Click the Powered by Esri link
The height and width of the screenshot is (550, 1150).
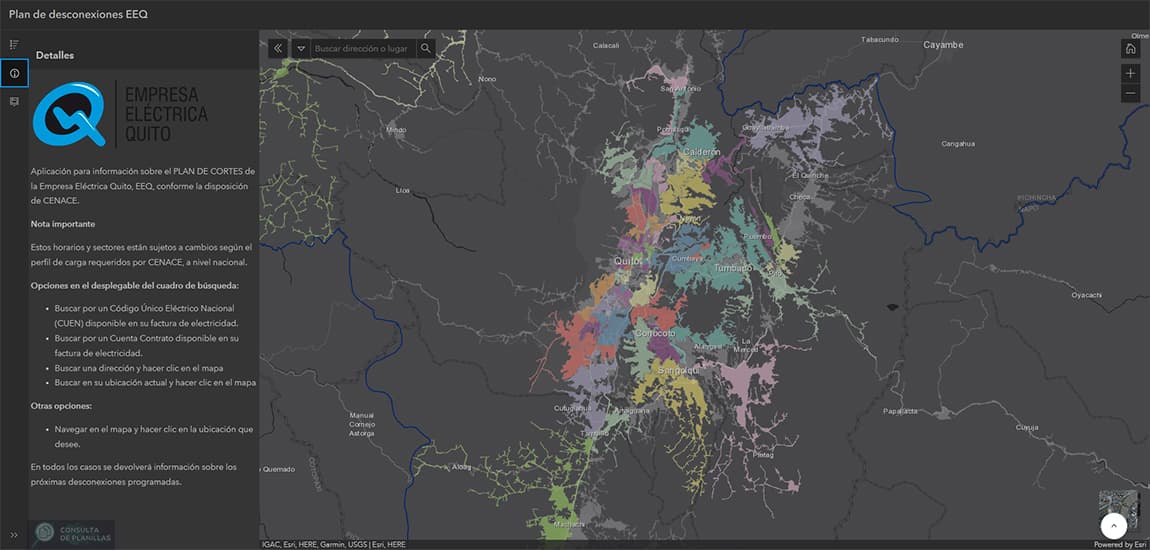[x=1119, y=545]
